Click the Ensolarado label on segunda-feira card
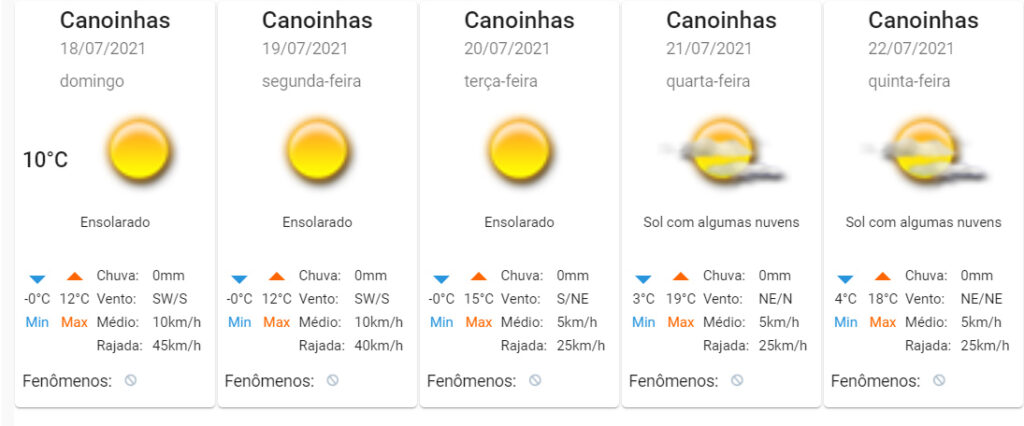The height and width of the screenshot is (426, 1024). click(x=317, y=222)
